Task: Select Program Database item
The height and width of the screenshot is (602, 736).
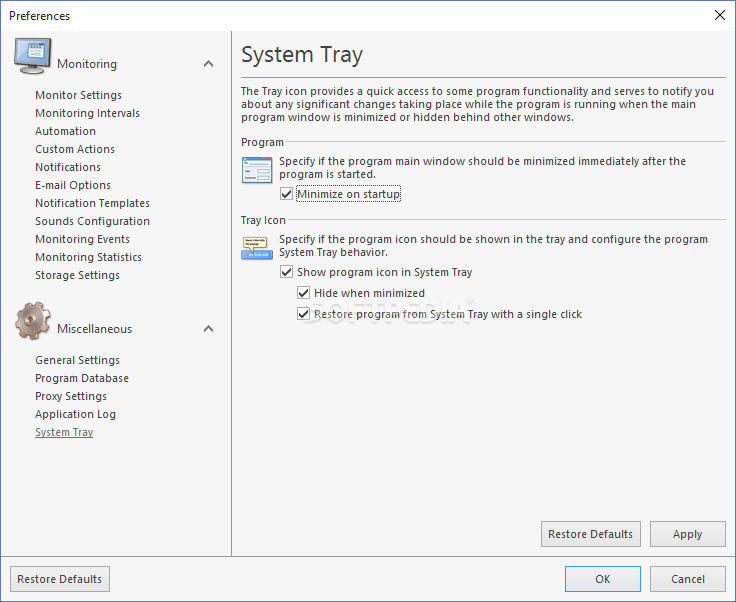Action: [x=82, y=378]
